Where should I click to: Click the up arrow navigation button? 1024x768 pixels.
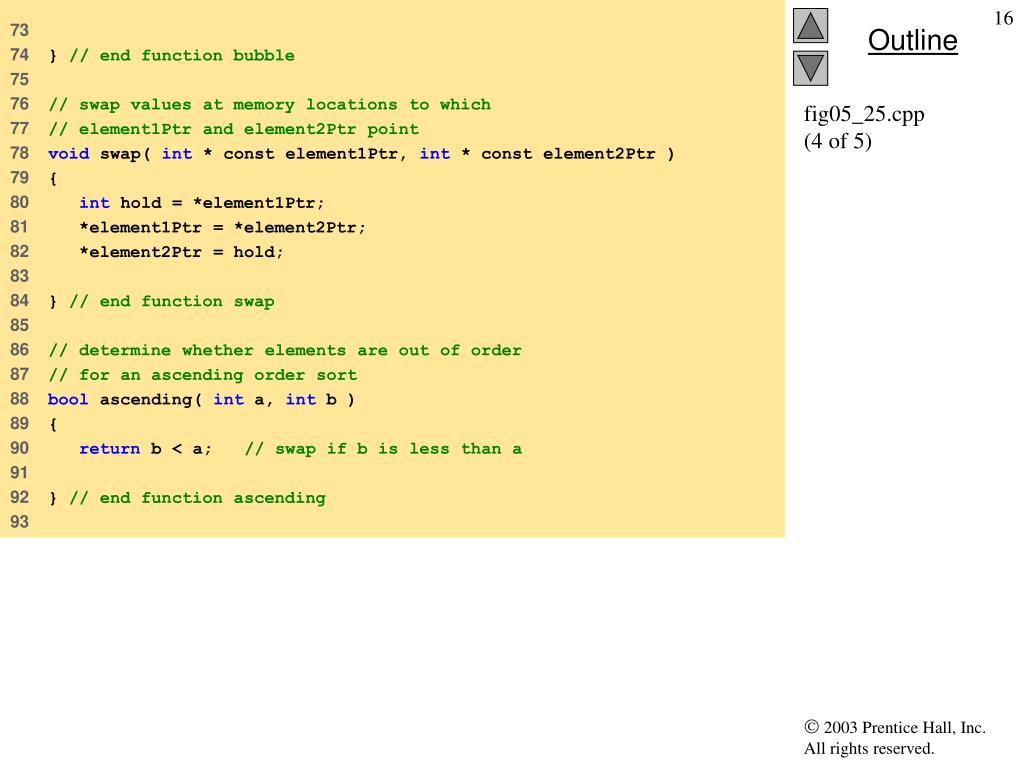810,25
